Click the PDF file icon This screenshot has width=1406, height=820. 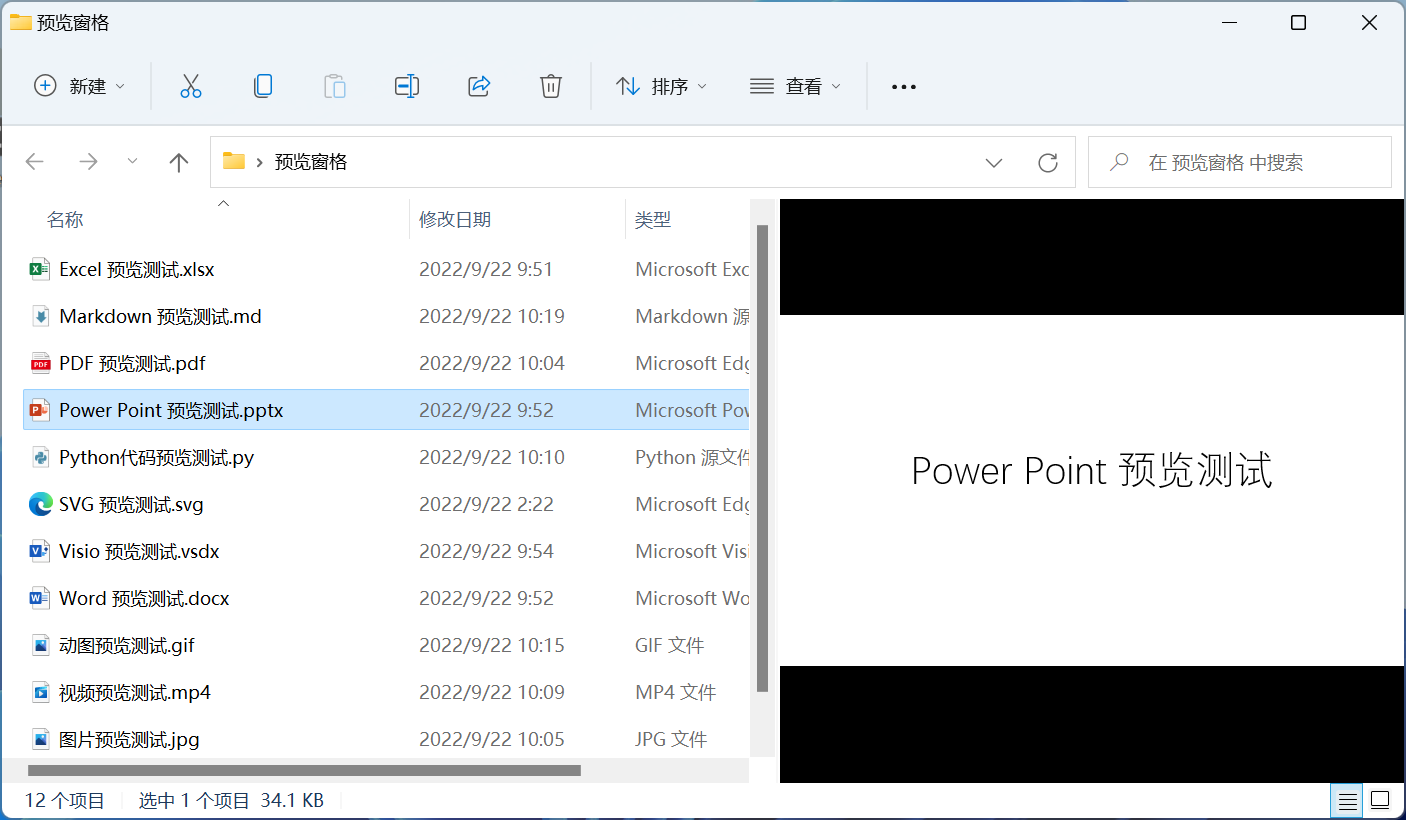point(40,363)
